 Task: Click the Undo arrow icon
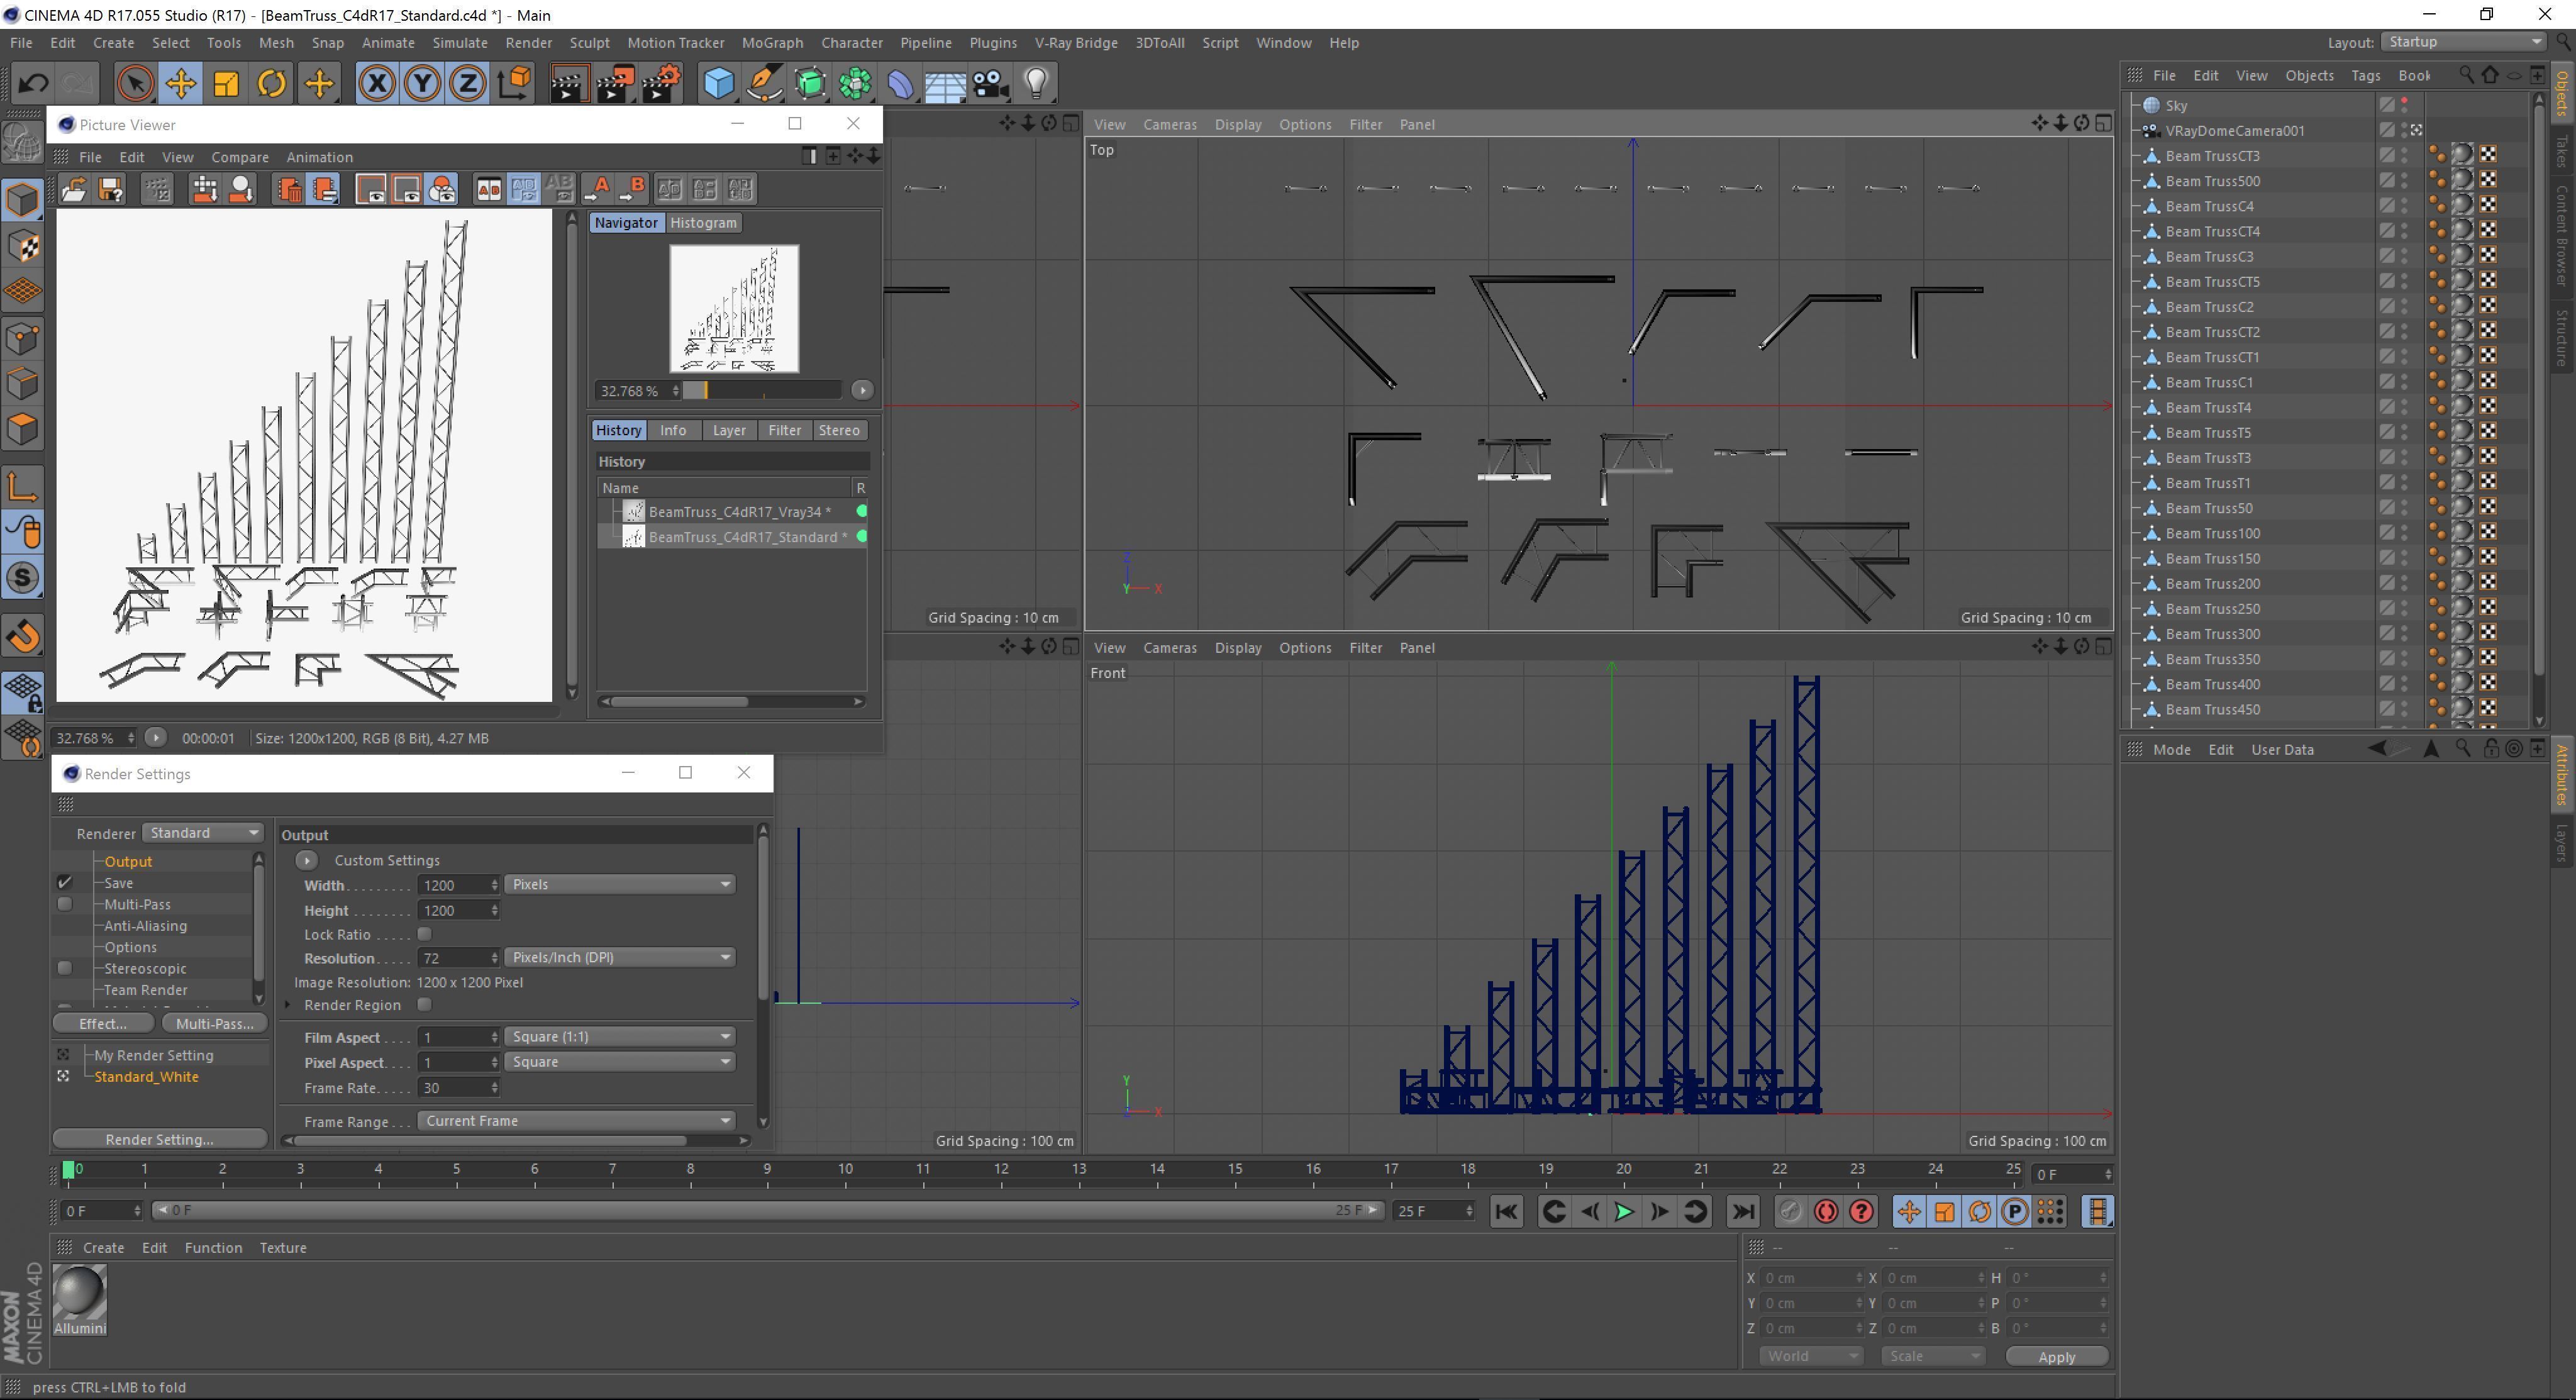[x=32, y=83]
